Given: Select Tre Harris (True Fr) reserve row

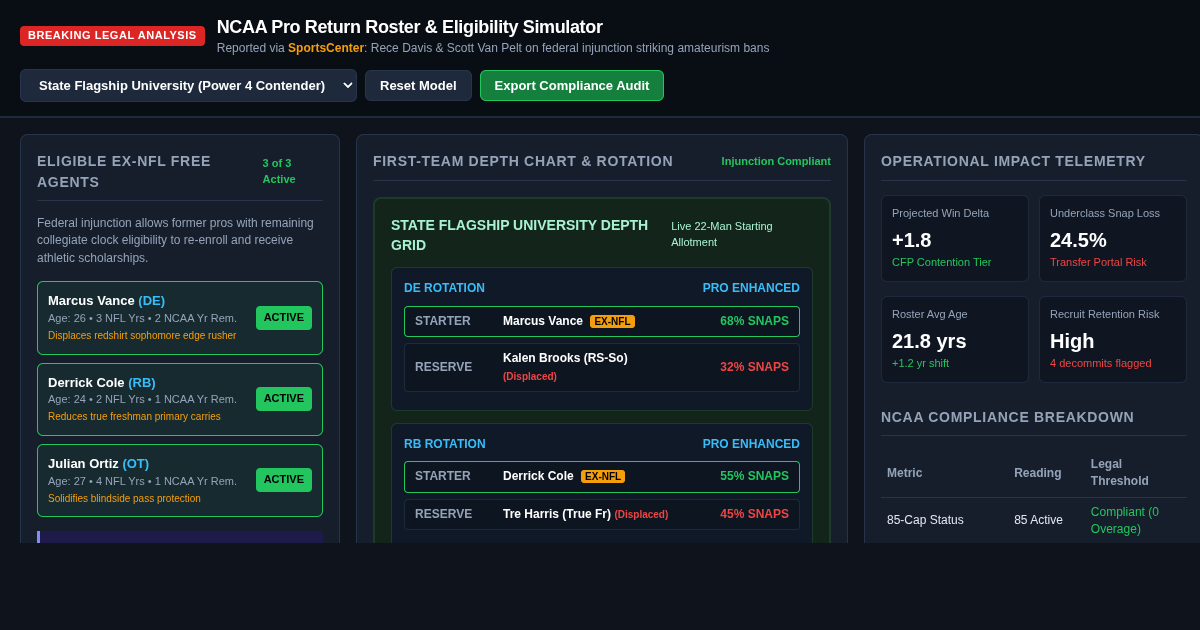Looking at the screenshot, I should click(602, 514).
